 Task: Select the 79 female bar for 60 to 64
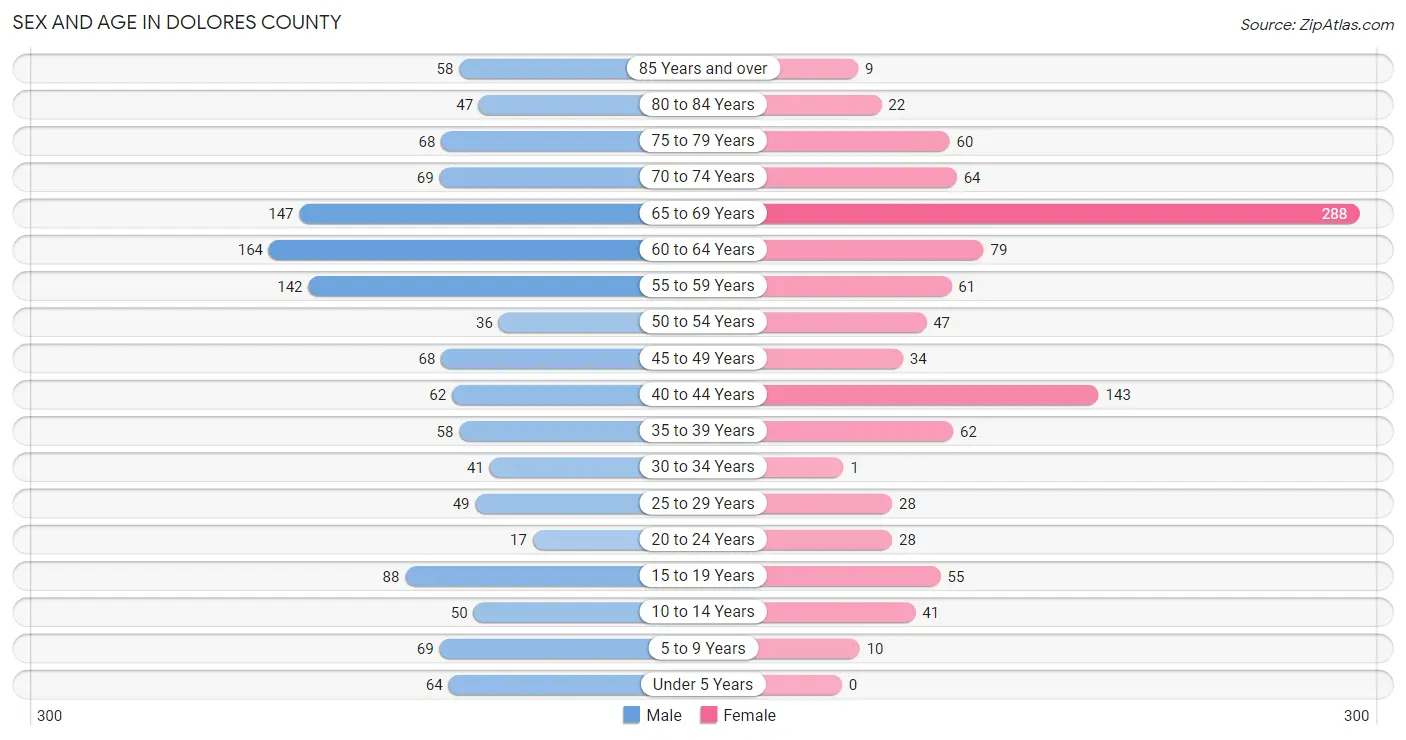(x=872, y=249)
